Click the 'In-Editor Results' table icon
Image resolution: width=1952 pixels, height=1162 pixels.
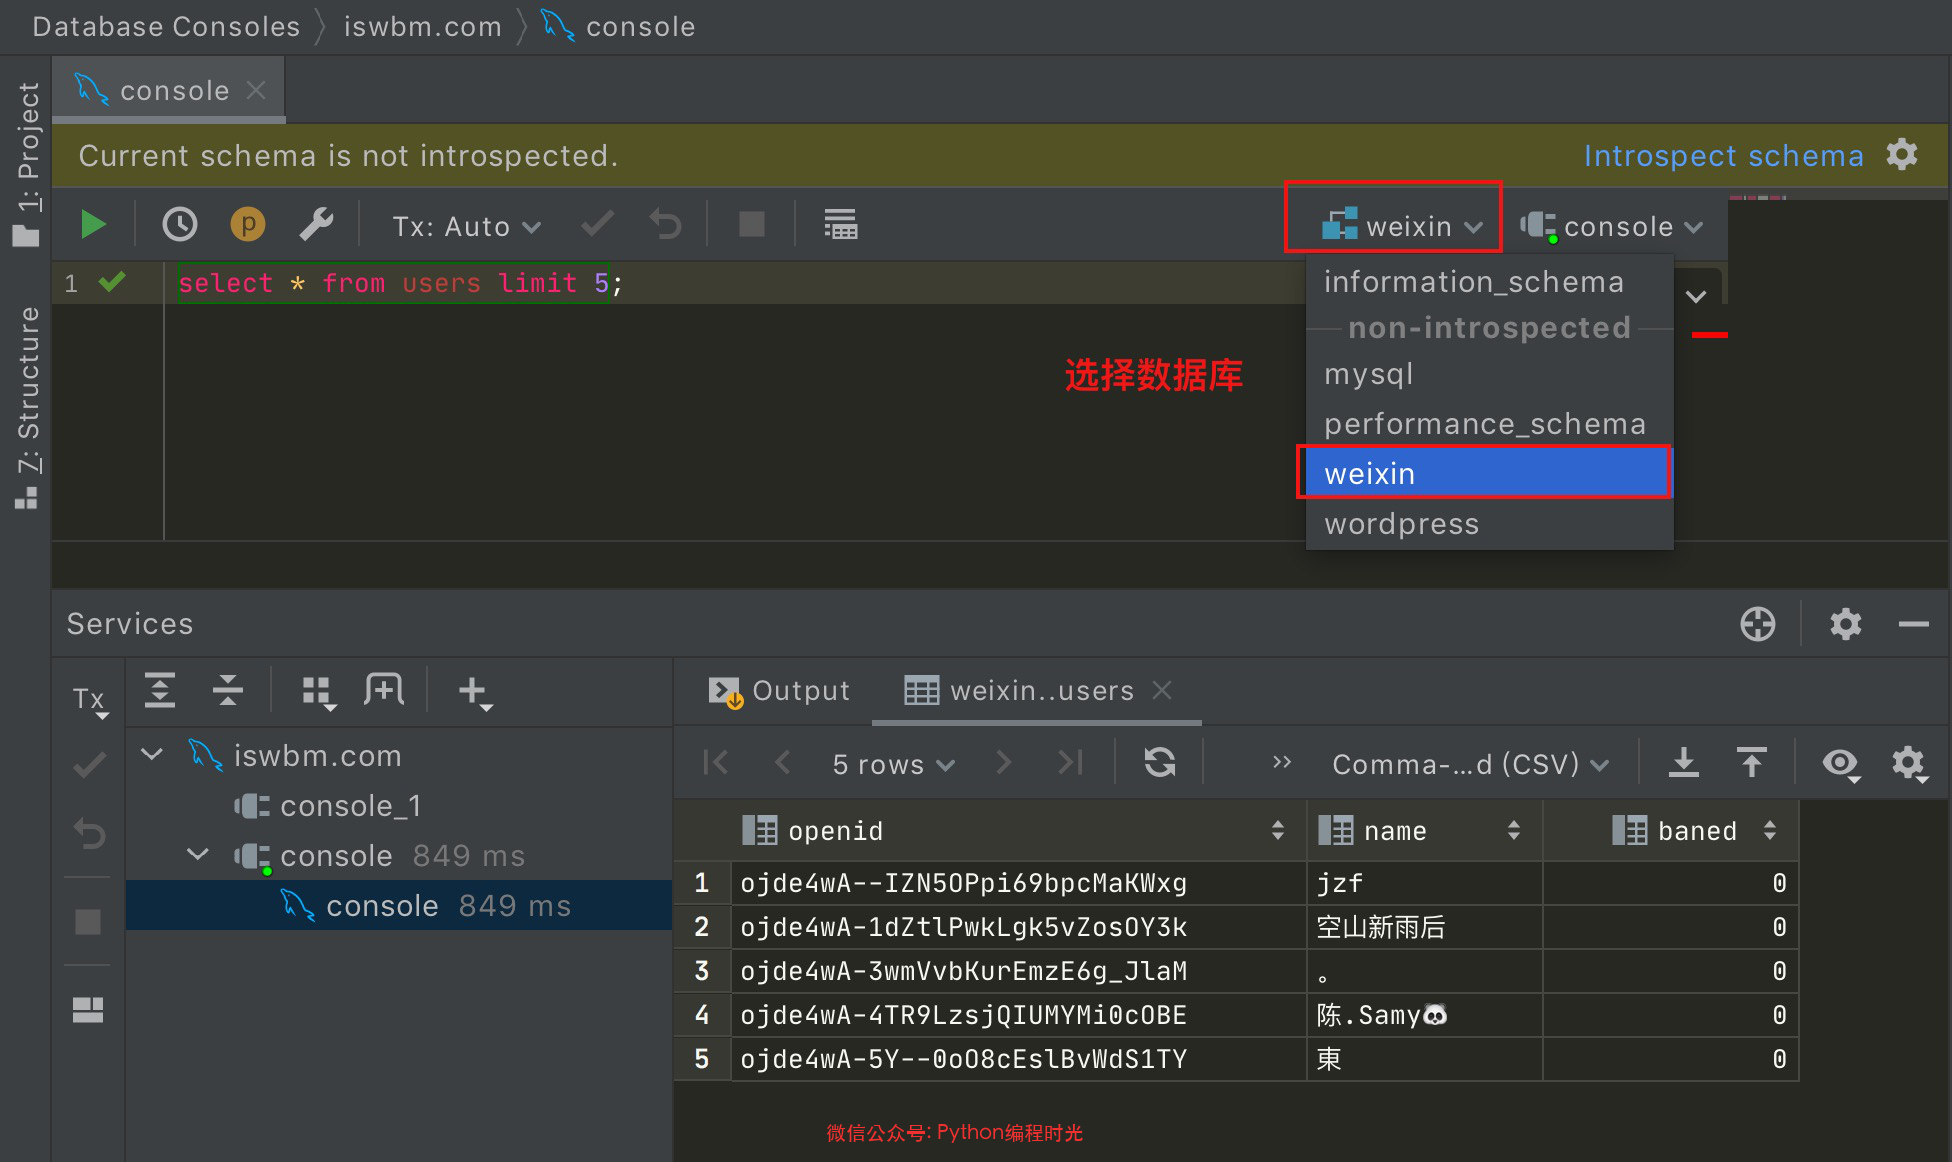coord(840,225)
